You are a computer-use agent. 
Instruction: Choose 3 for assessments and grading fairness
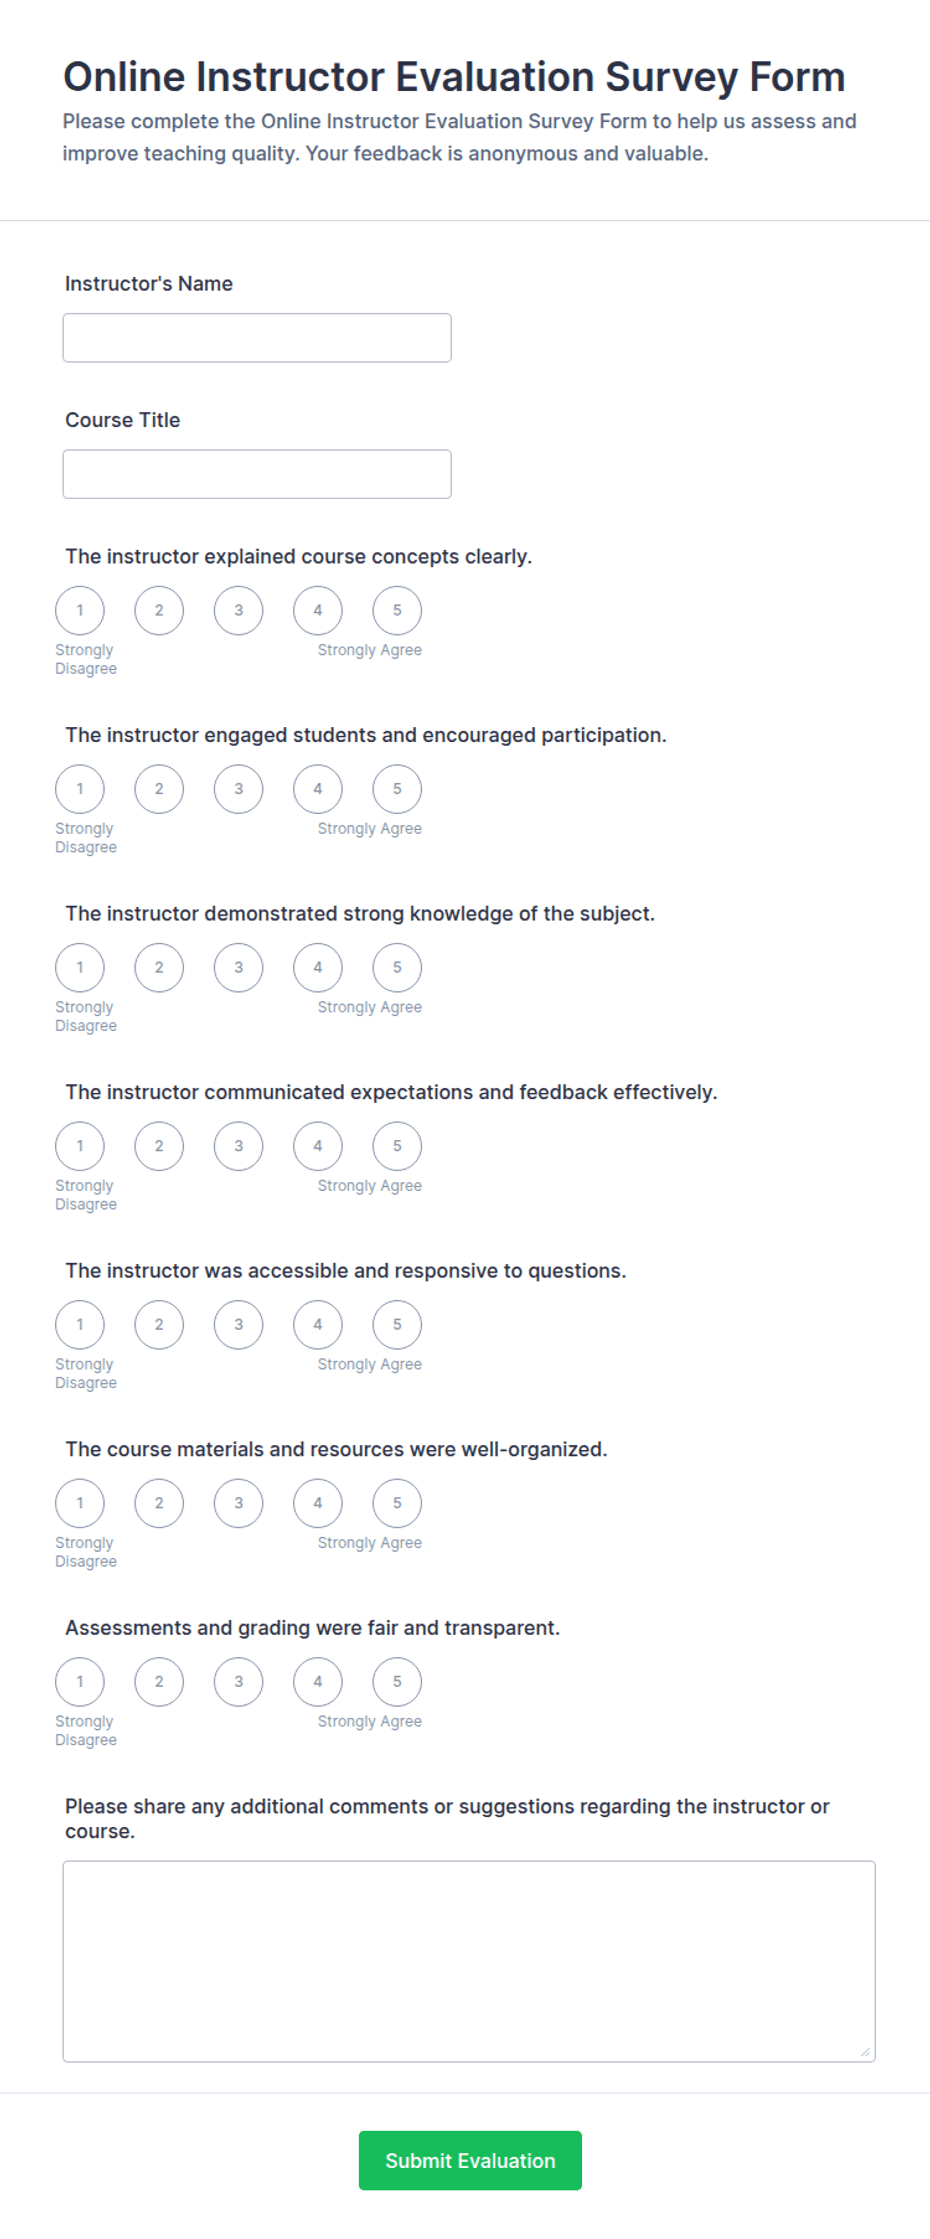pyautogui.click(x=238, y=1682)
